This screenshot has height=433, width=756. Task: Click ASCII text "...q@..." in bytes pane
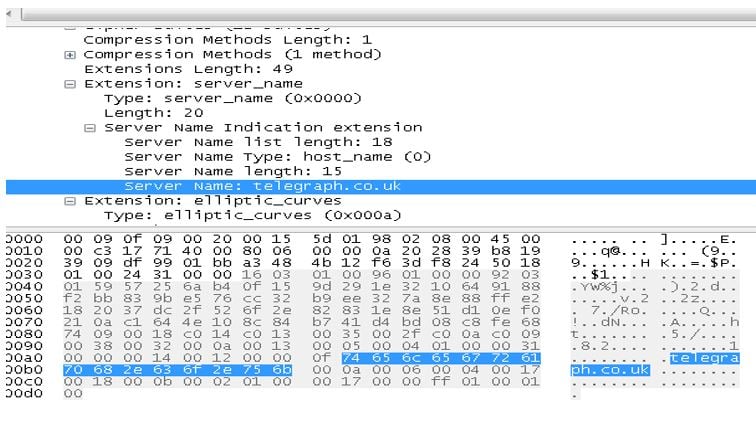pyautogui.click(x=609, y=251)
